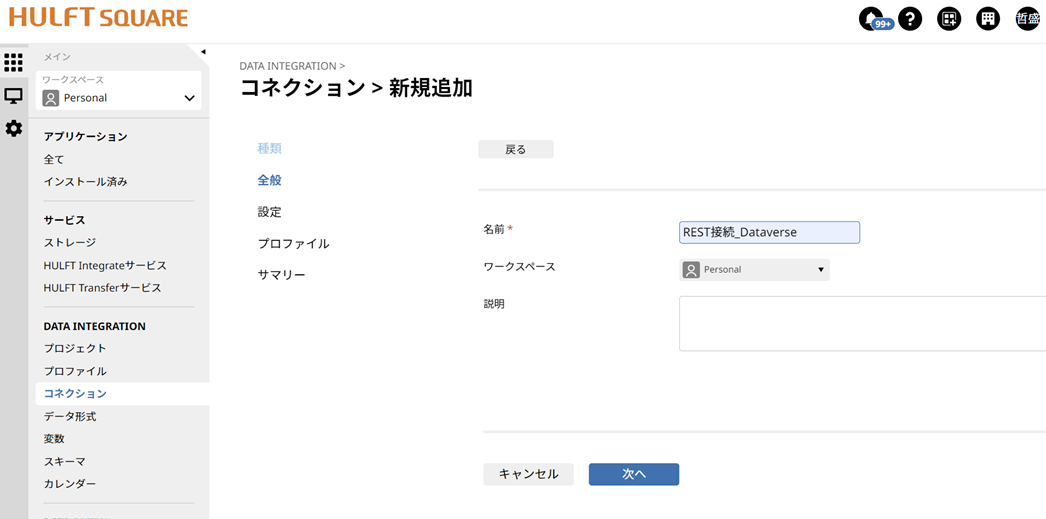This screenshot has height=519, width=1046.
Task: Open プロファイル in the sidebar
Action: tap(75, 371)
